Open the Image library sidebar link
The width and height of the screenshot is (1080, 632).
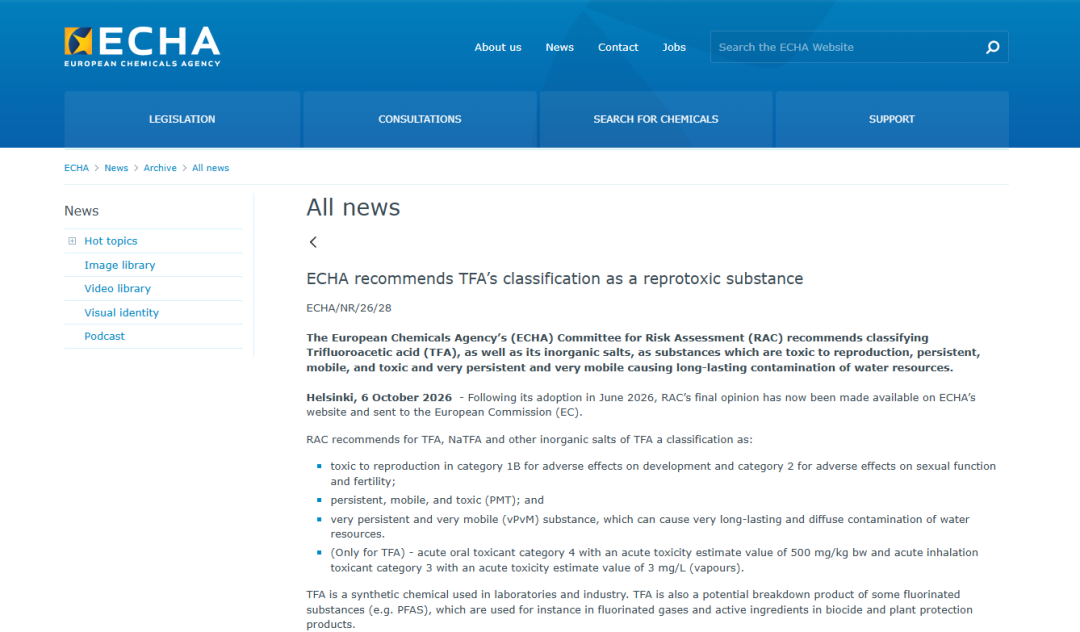coord(120,265)
